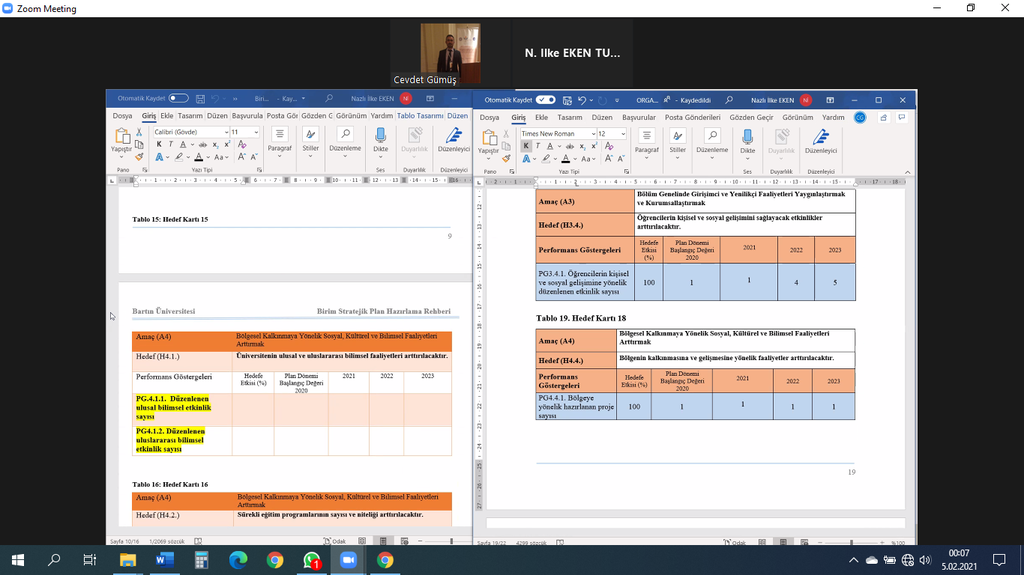Click the share icon in right Word window
Image resolution: width=1024 pixels, height=575 pixels.
point(884,118)
